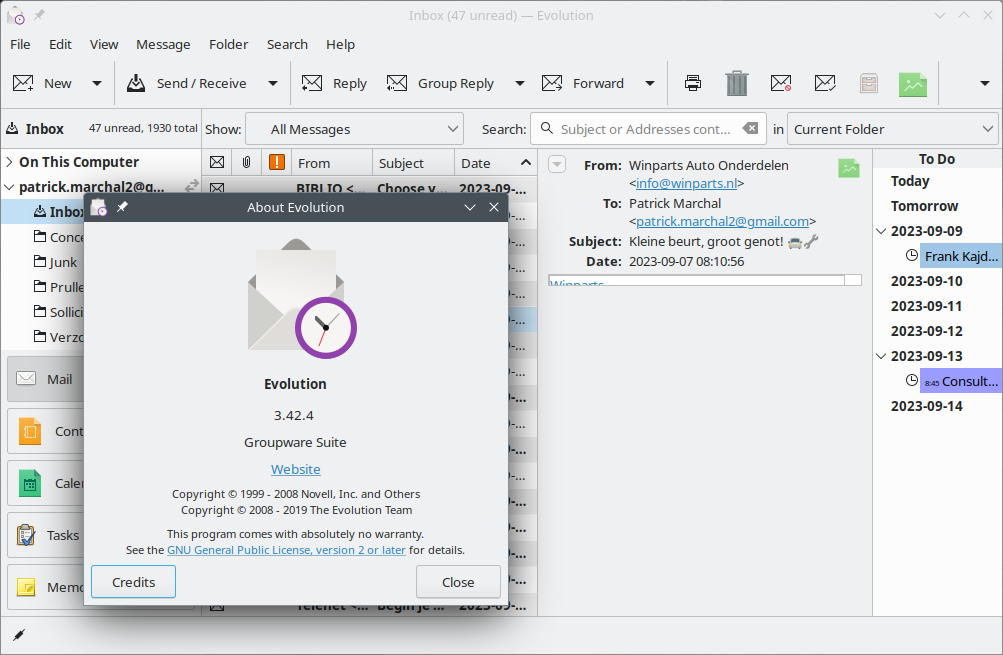The height and width of the screenshot is (655, 1003).
Task: Click the Close button in About dialog
Action: (458, 582)
